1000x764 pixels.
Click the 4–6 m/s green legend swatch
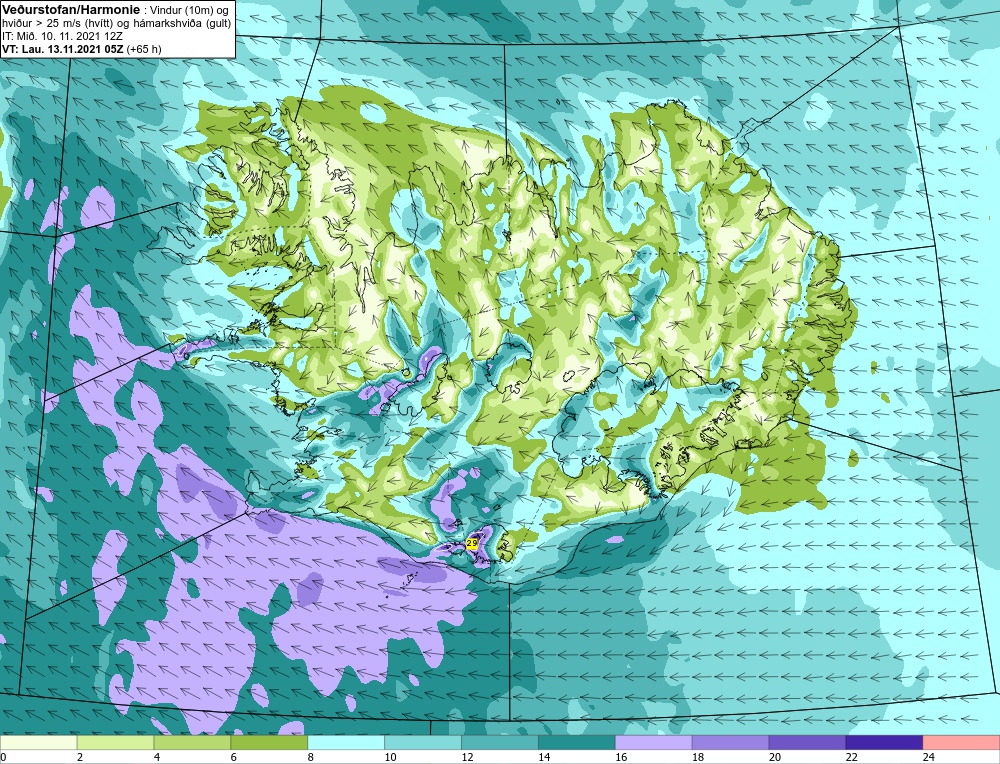click(x=192, y=742)
